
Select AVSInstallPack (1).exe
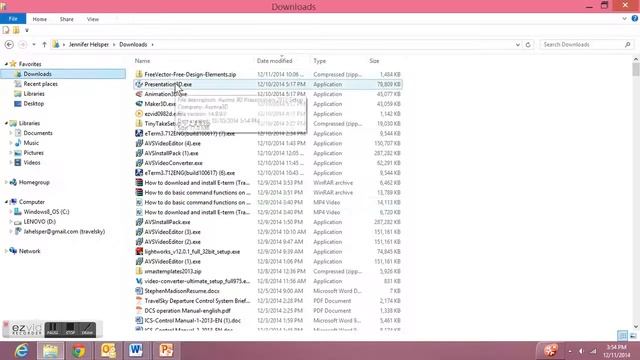(x=171, y=153)
